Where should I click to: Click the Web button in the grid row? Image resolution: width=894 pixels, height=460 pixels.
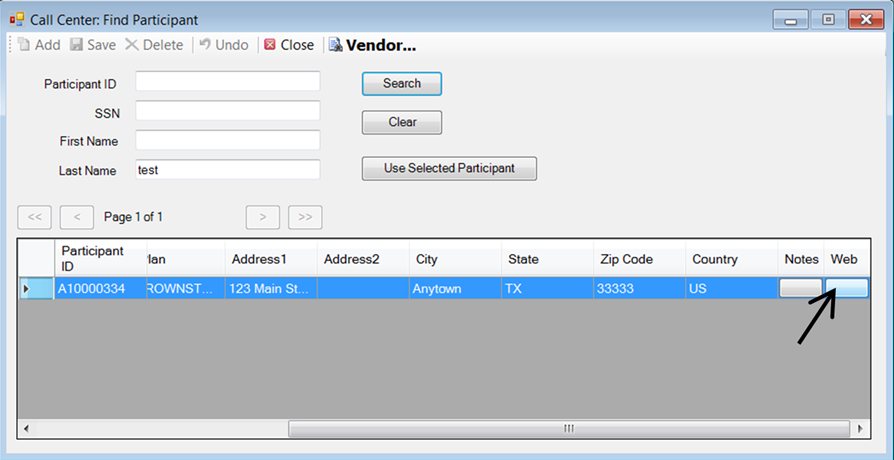click(x=845, y=288)
